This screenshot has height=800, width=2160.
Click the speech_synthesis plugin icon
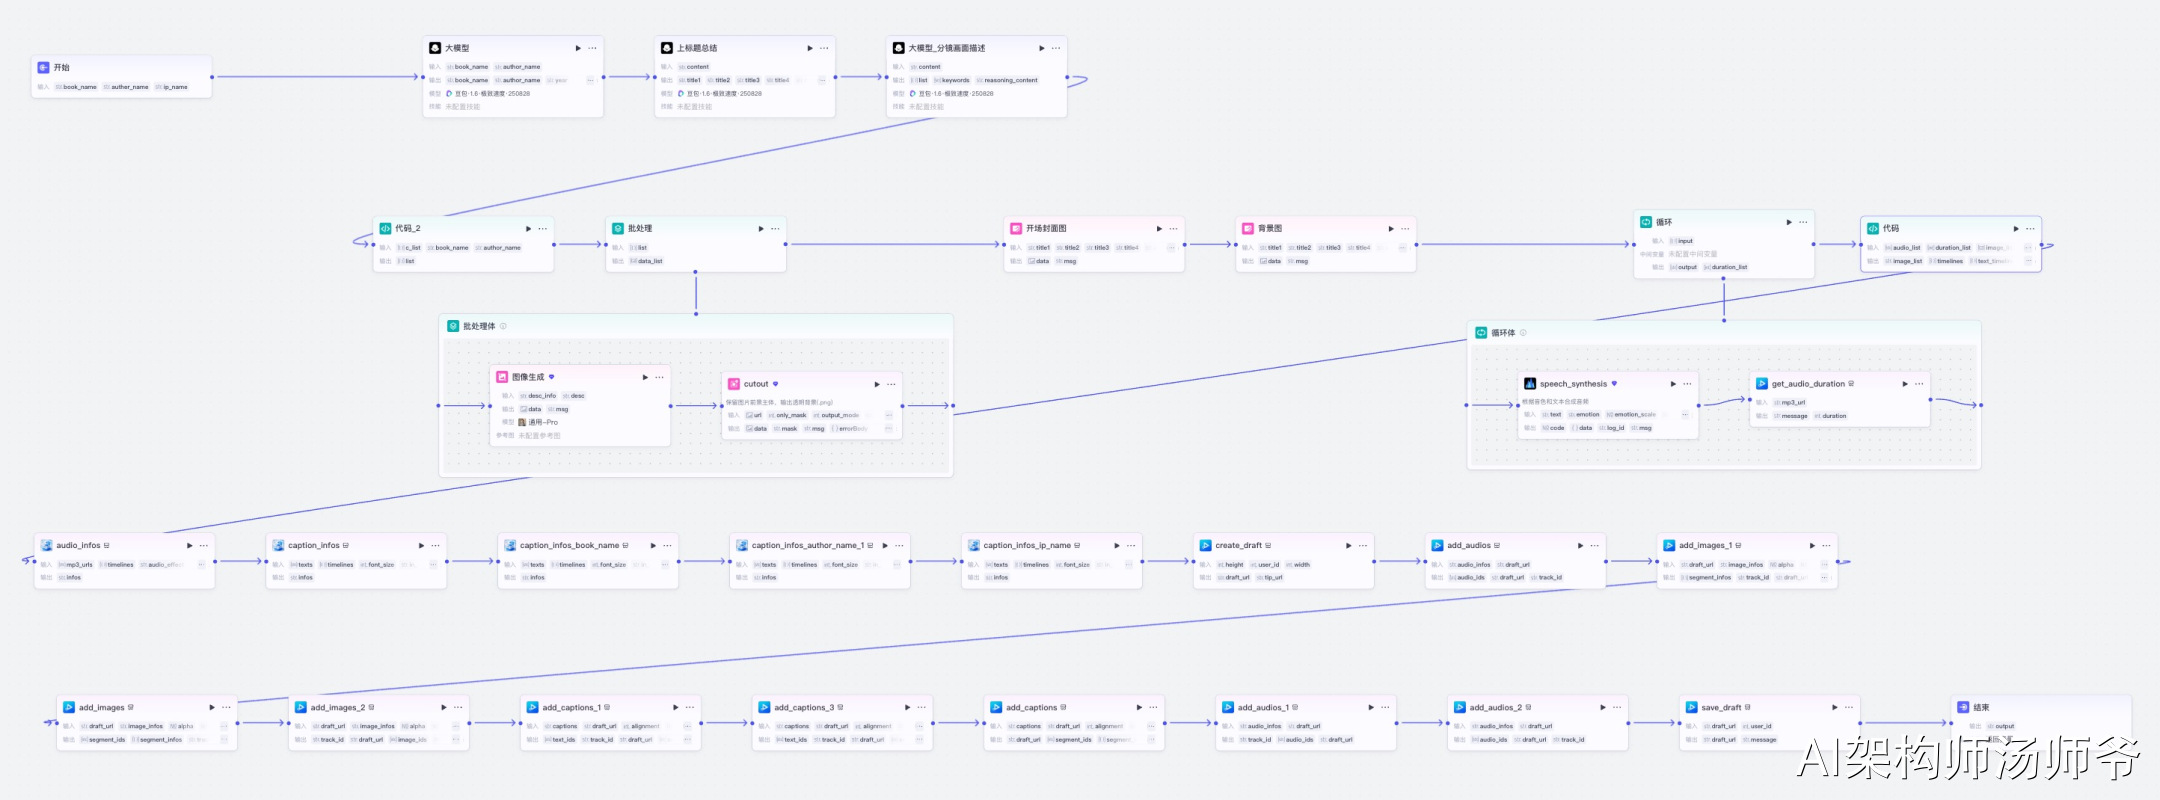coord(1530,384)
